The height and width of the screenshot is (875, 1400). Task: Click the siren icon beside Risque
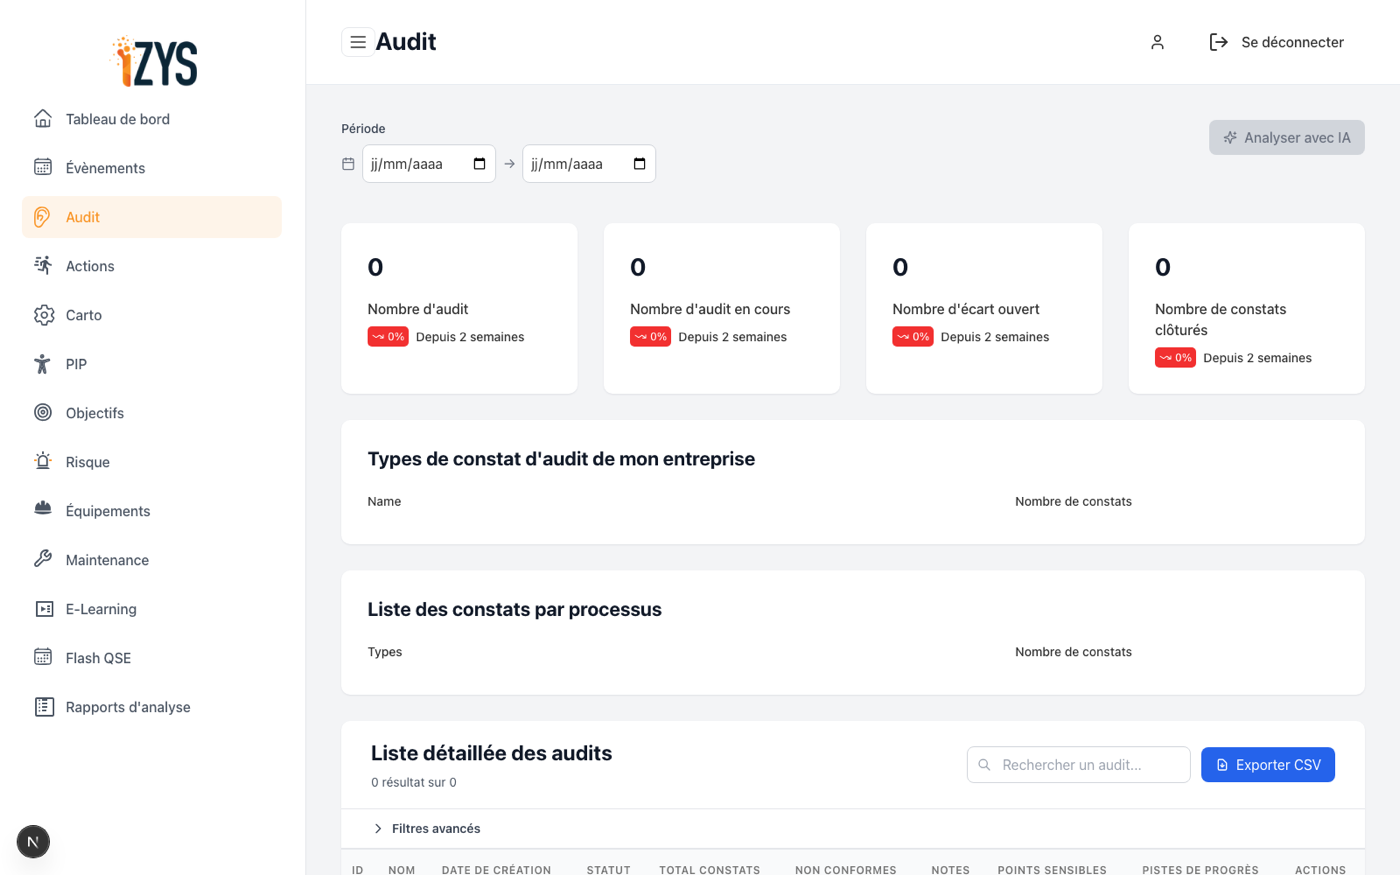coord(43,462)
